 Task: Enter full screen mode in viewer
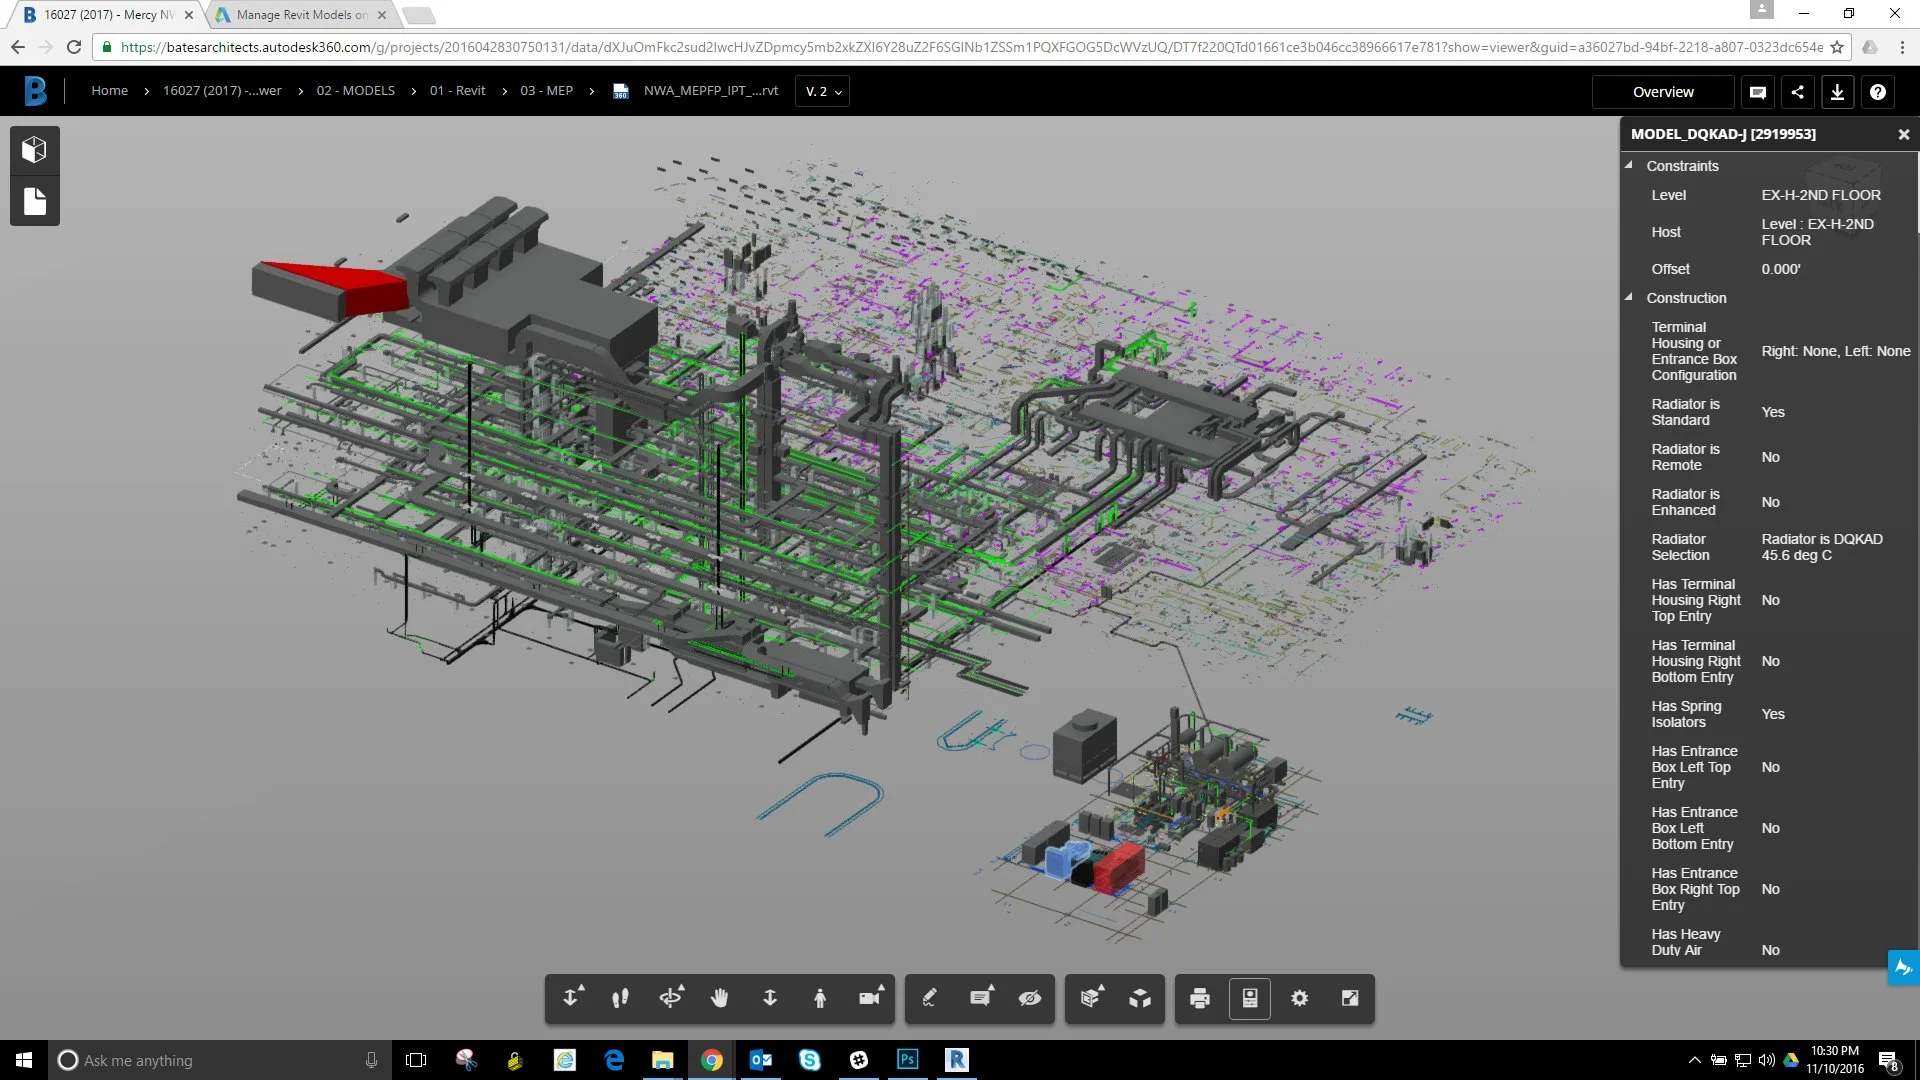(x=1350, y=997)
